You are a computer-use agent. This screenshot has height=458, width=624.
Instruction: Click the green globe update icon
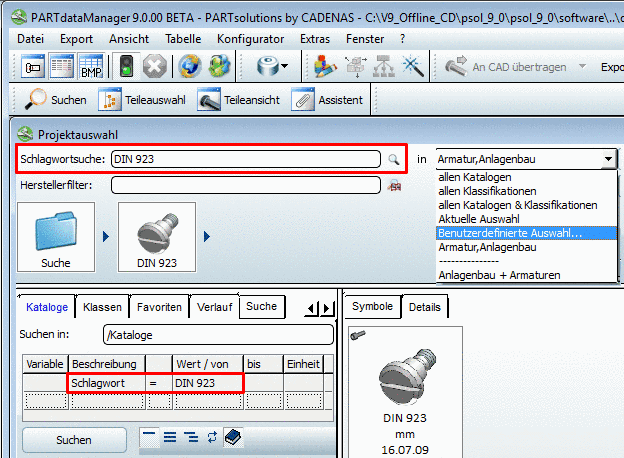pyautogui.click(x=219, y=66)
